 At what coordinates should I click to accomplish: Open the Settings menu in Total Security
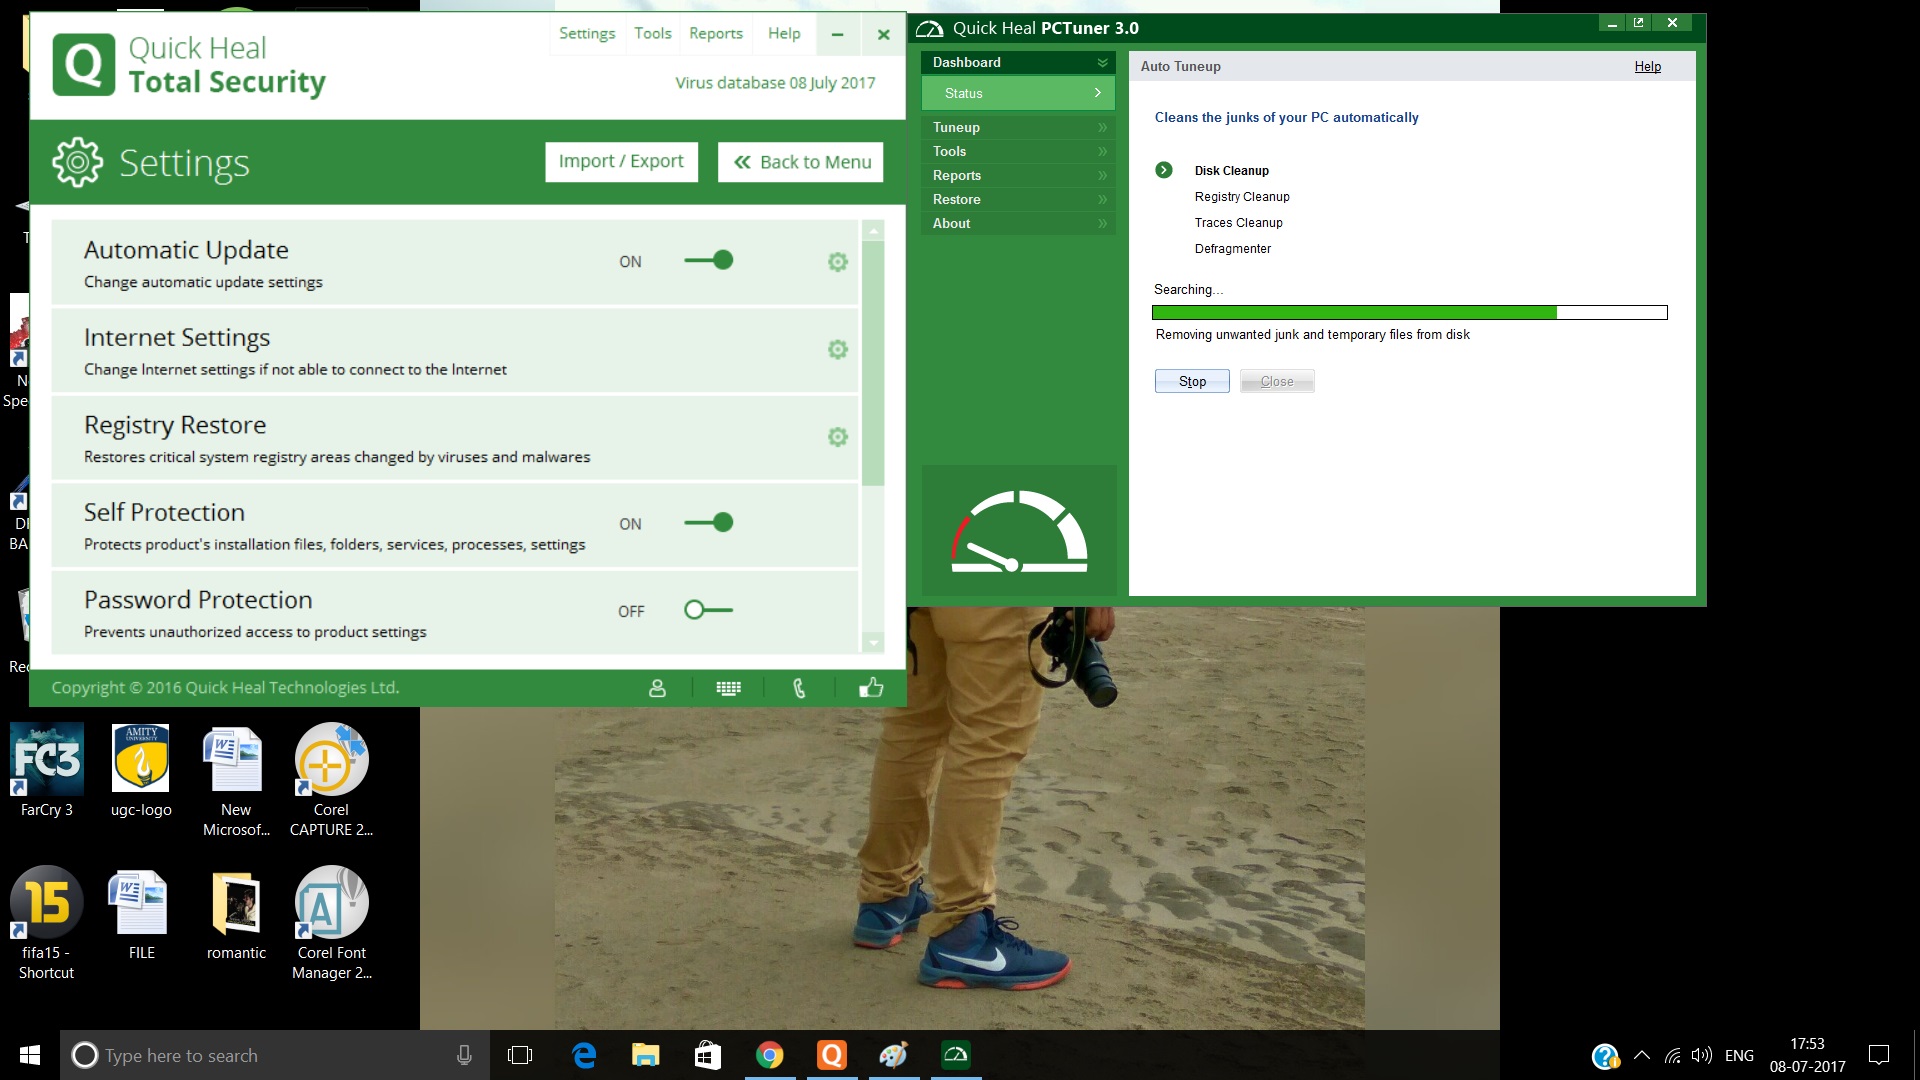pos(587,34)
